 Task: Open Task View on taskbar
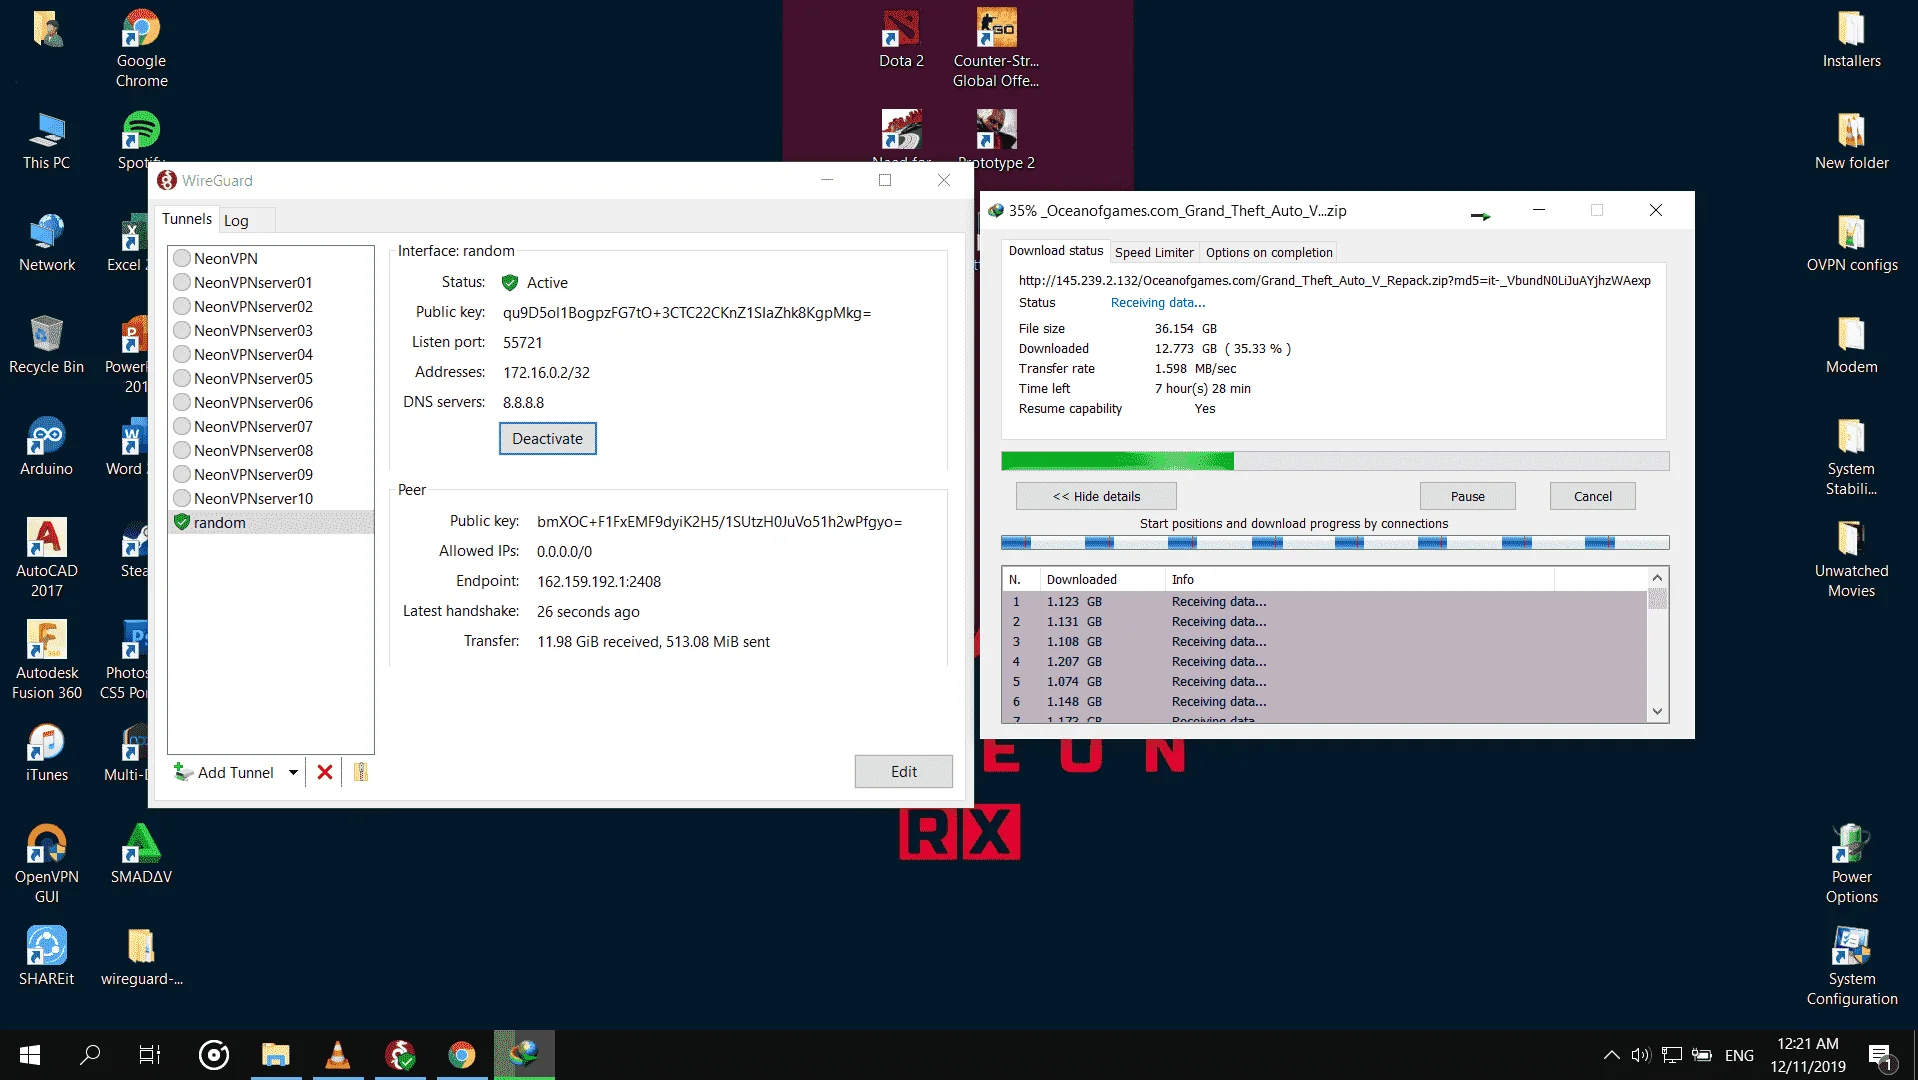[x=150, y=1055]
